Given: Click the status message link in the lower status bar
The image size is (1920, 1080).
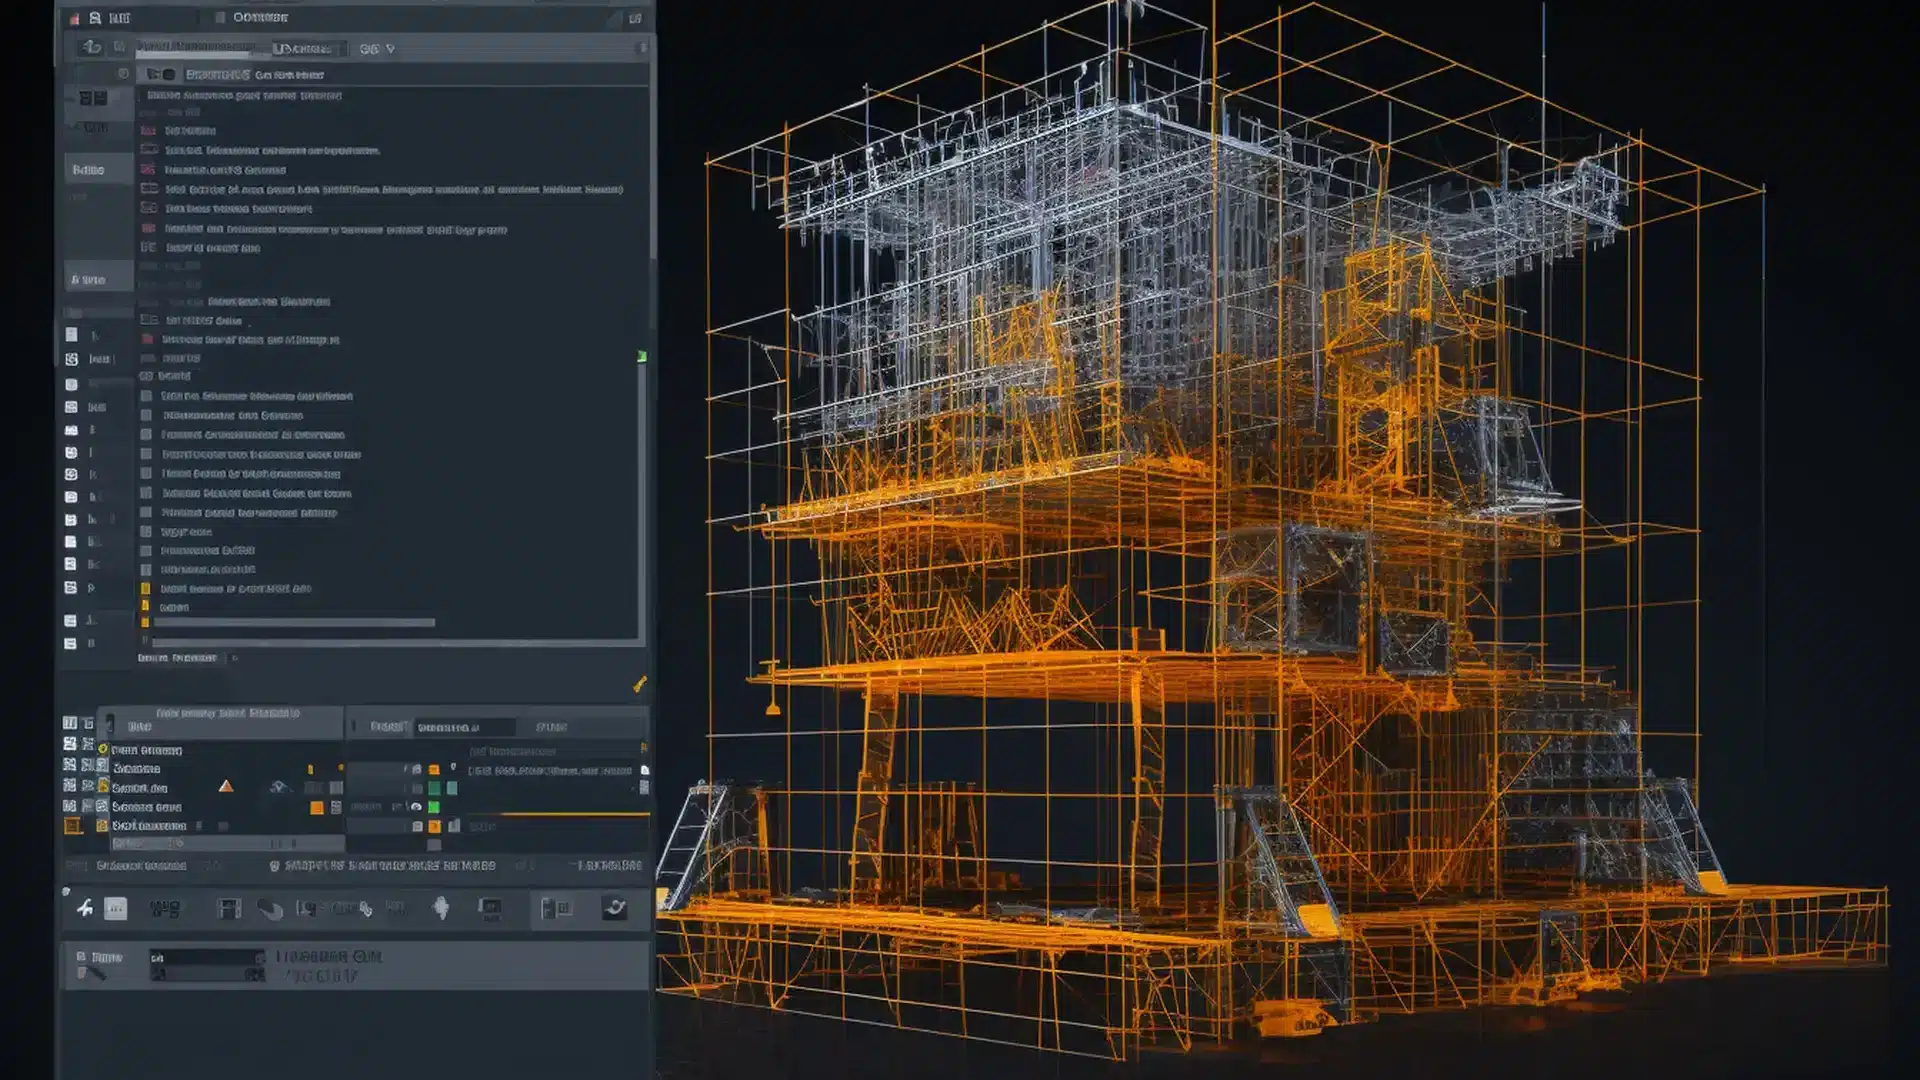Looking at the screenshot, I should [380, 866].
